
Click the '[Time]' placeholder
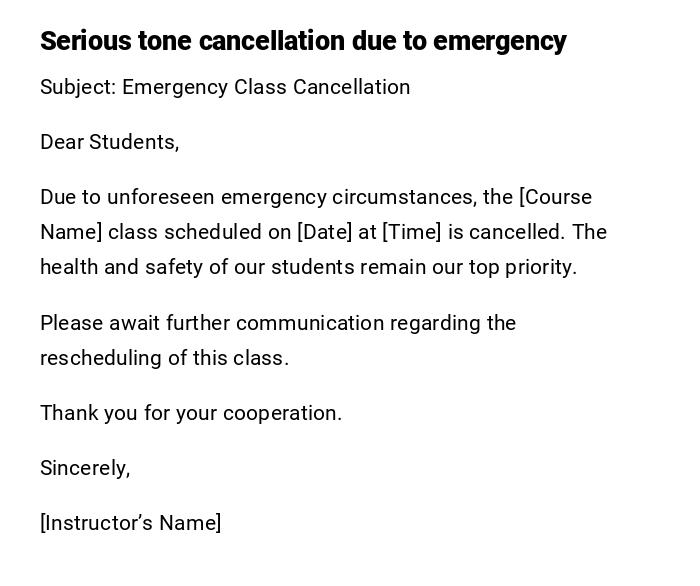[412, 232]
